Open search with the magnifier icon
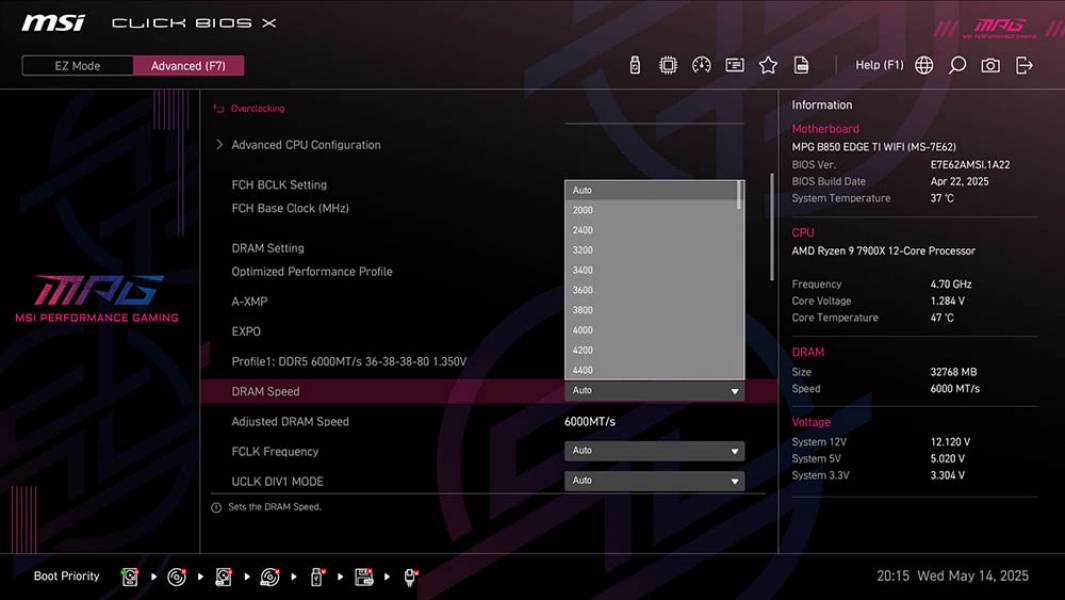 pos(957,65)
